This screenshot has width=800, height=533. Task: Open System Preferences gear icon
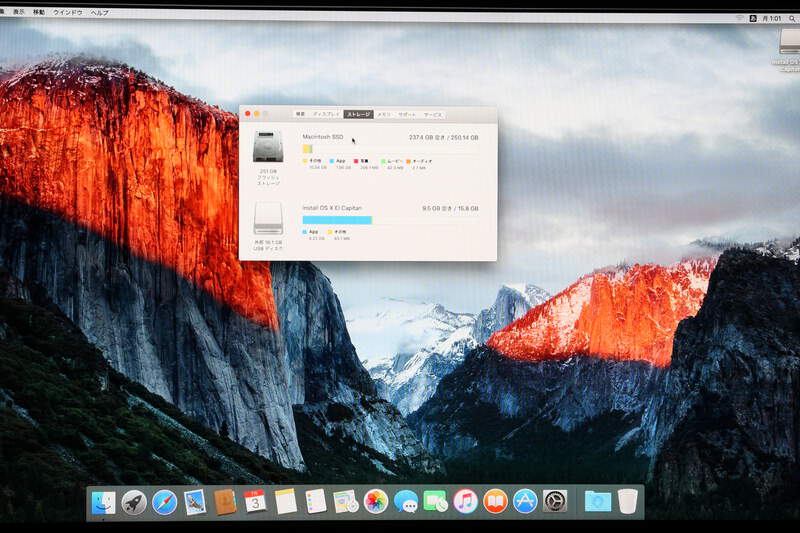(555, 501)
